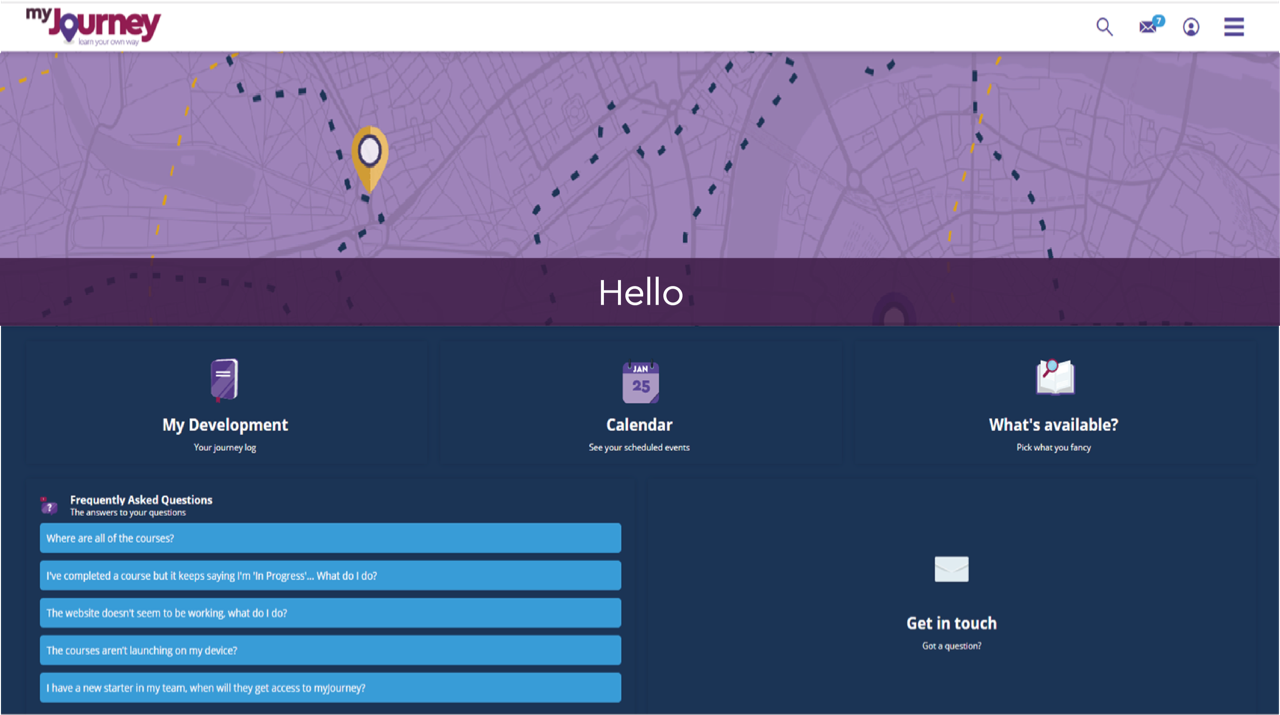The image size is (1280, 715).
Task: Expand the new starter access question
Action: (330, 688)
